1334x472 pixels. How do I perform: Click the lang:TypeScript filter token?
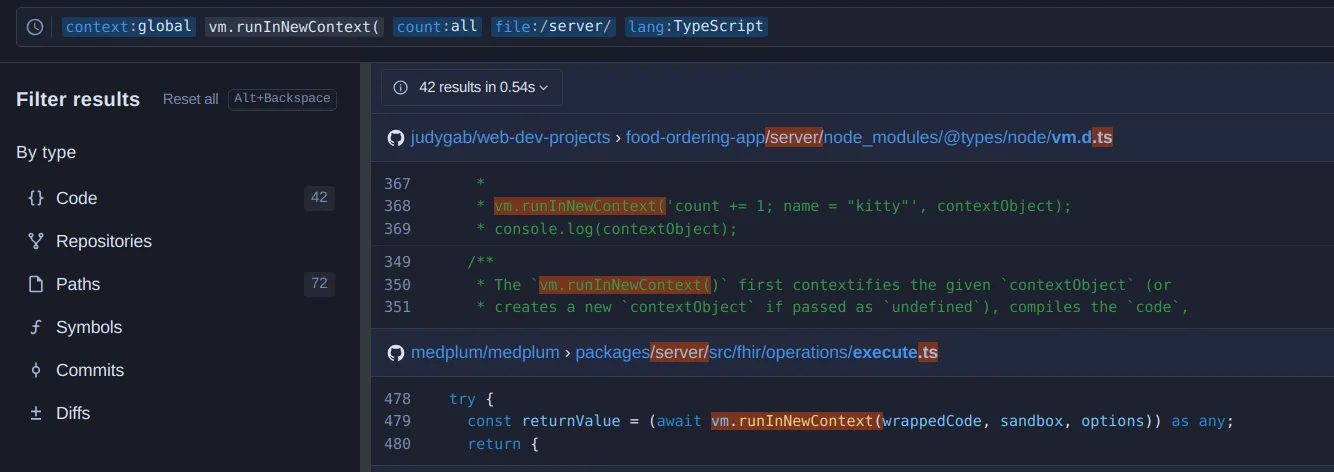point(697,27)
